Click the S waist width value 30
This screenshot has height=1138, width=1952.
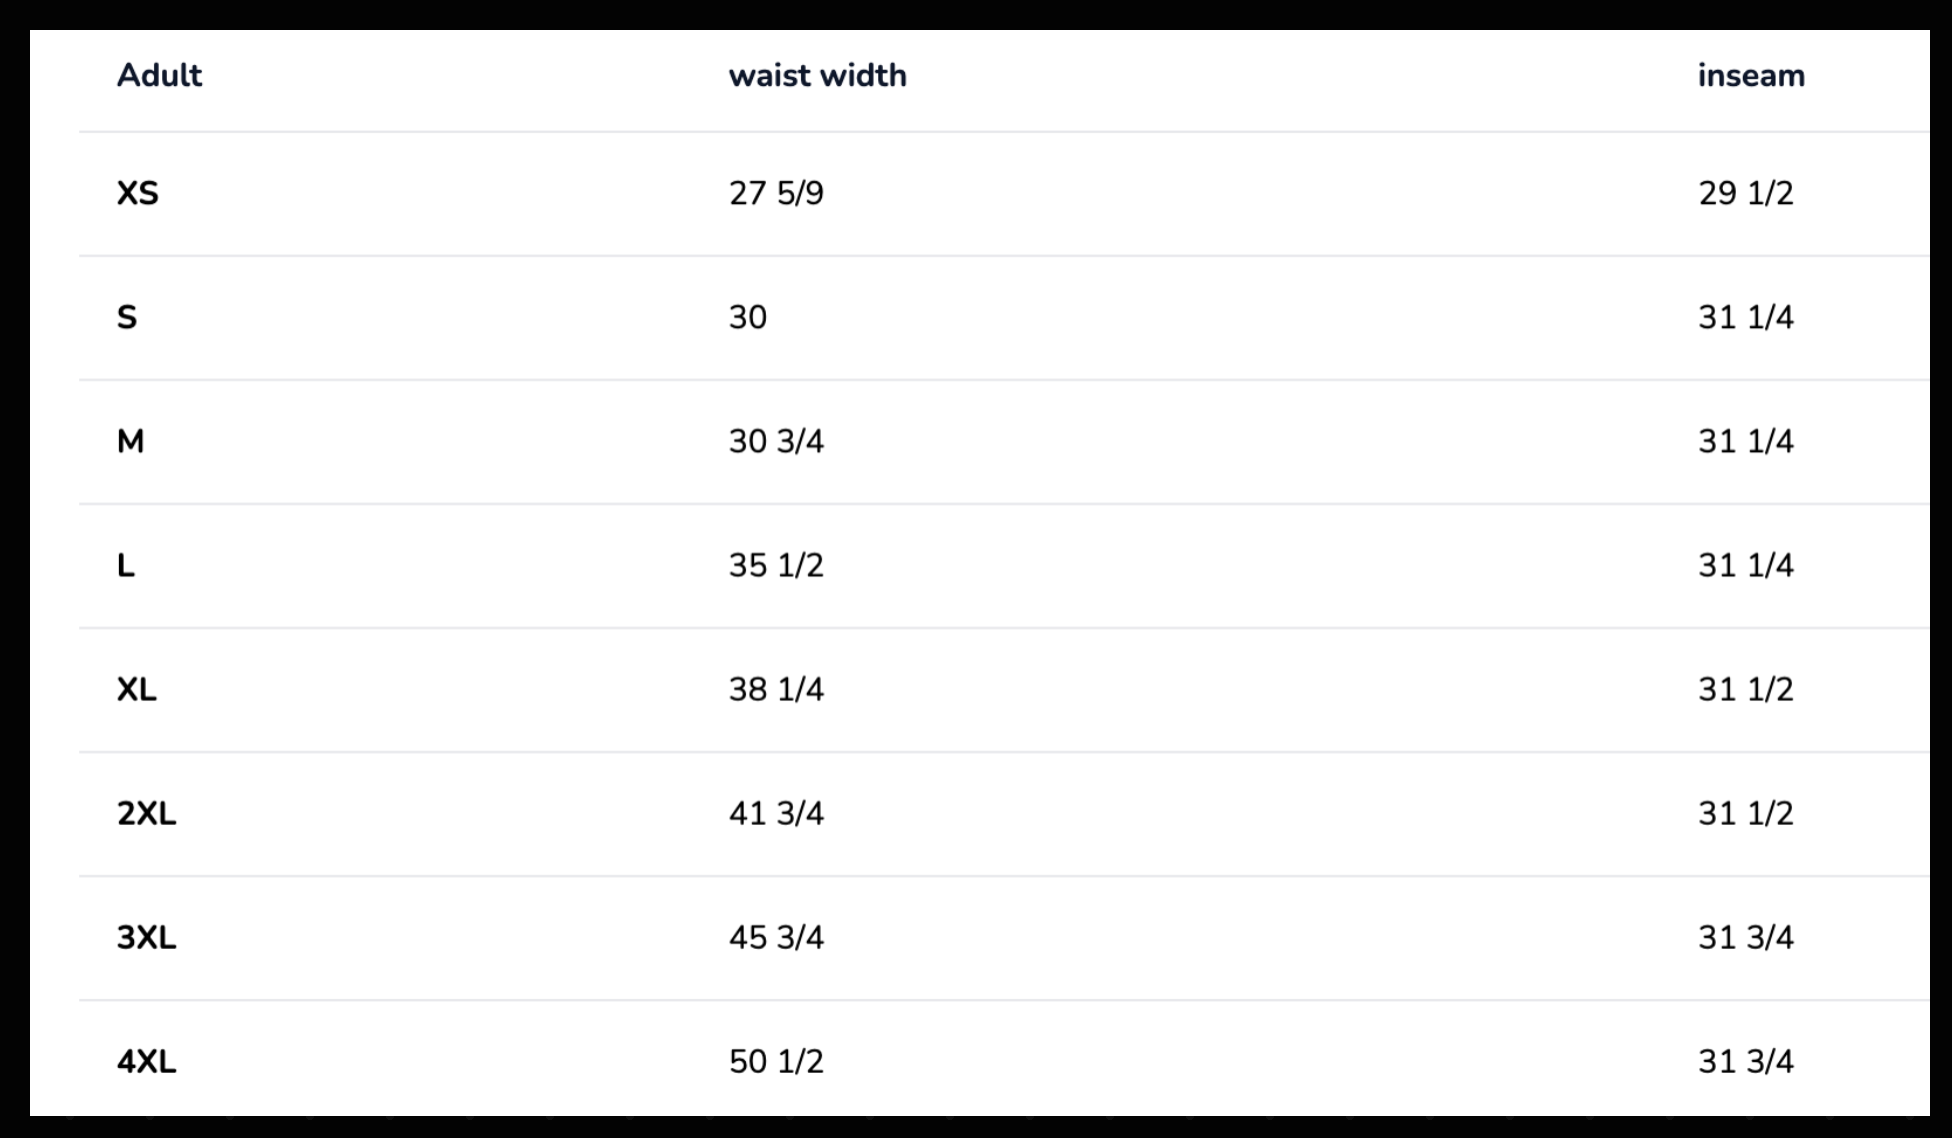(748, 317)
